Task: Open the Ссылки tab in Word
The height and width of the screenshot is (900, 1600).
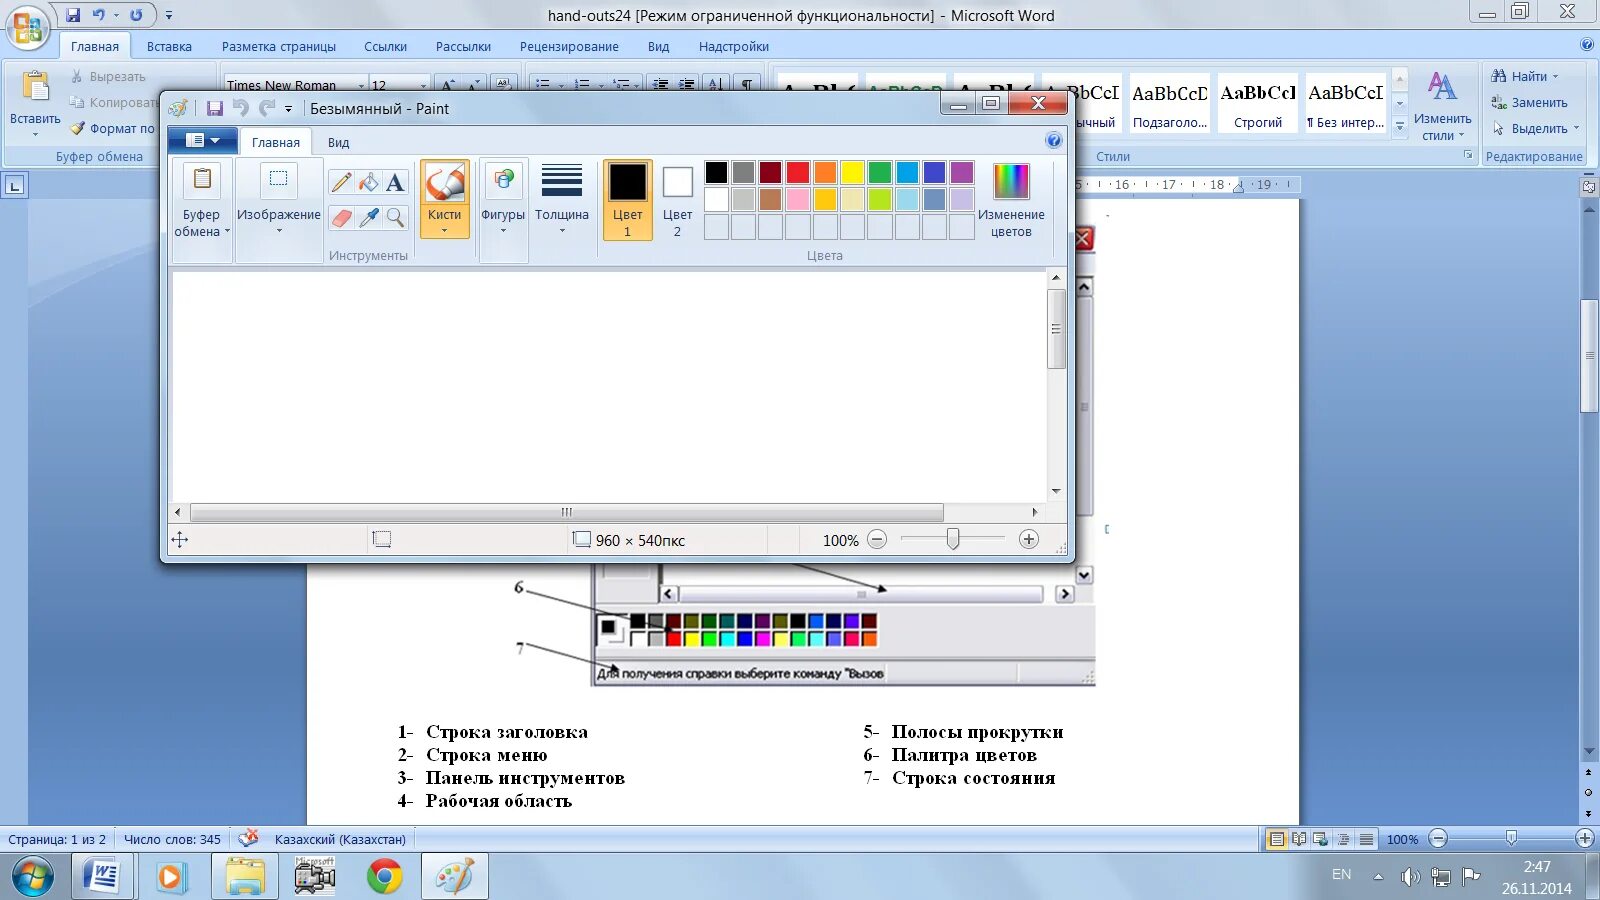Action: 385,46
